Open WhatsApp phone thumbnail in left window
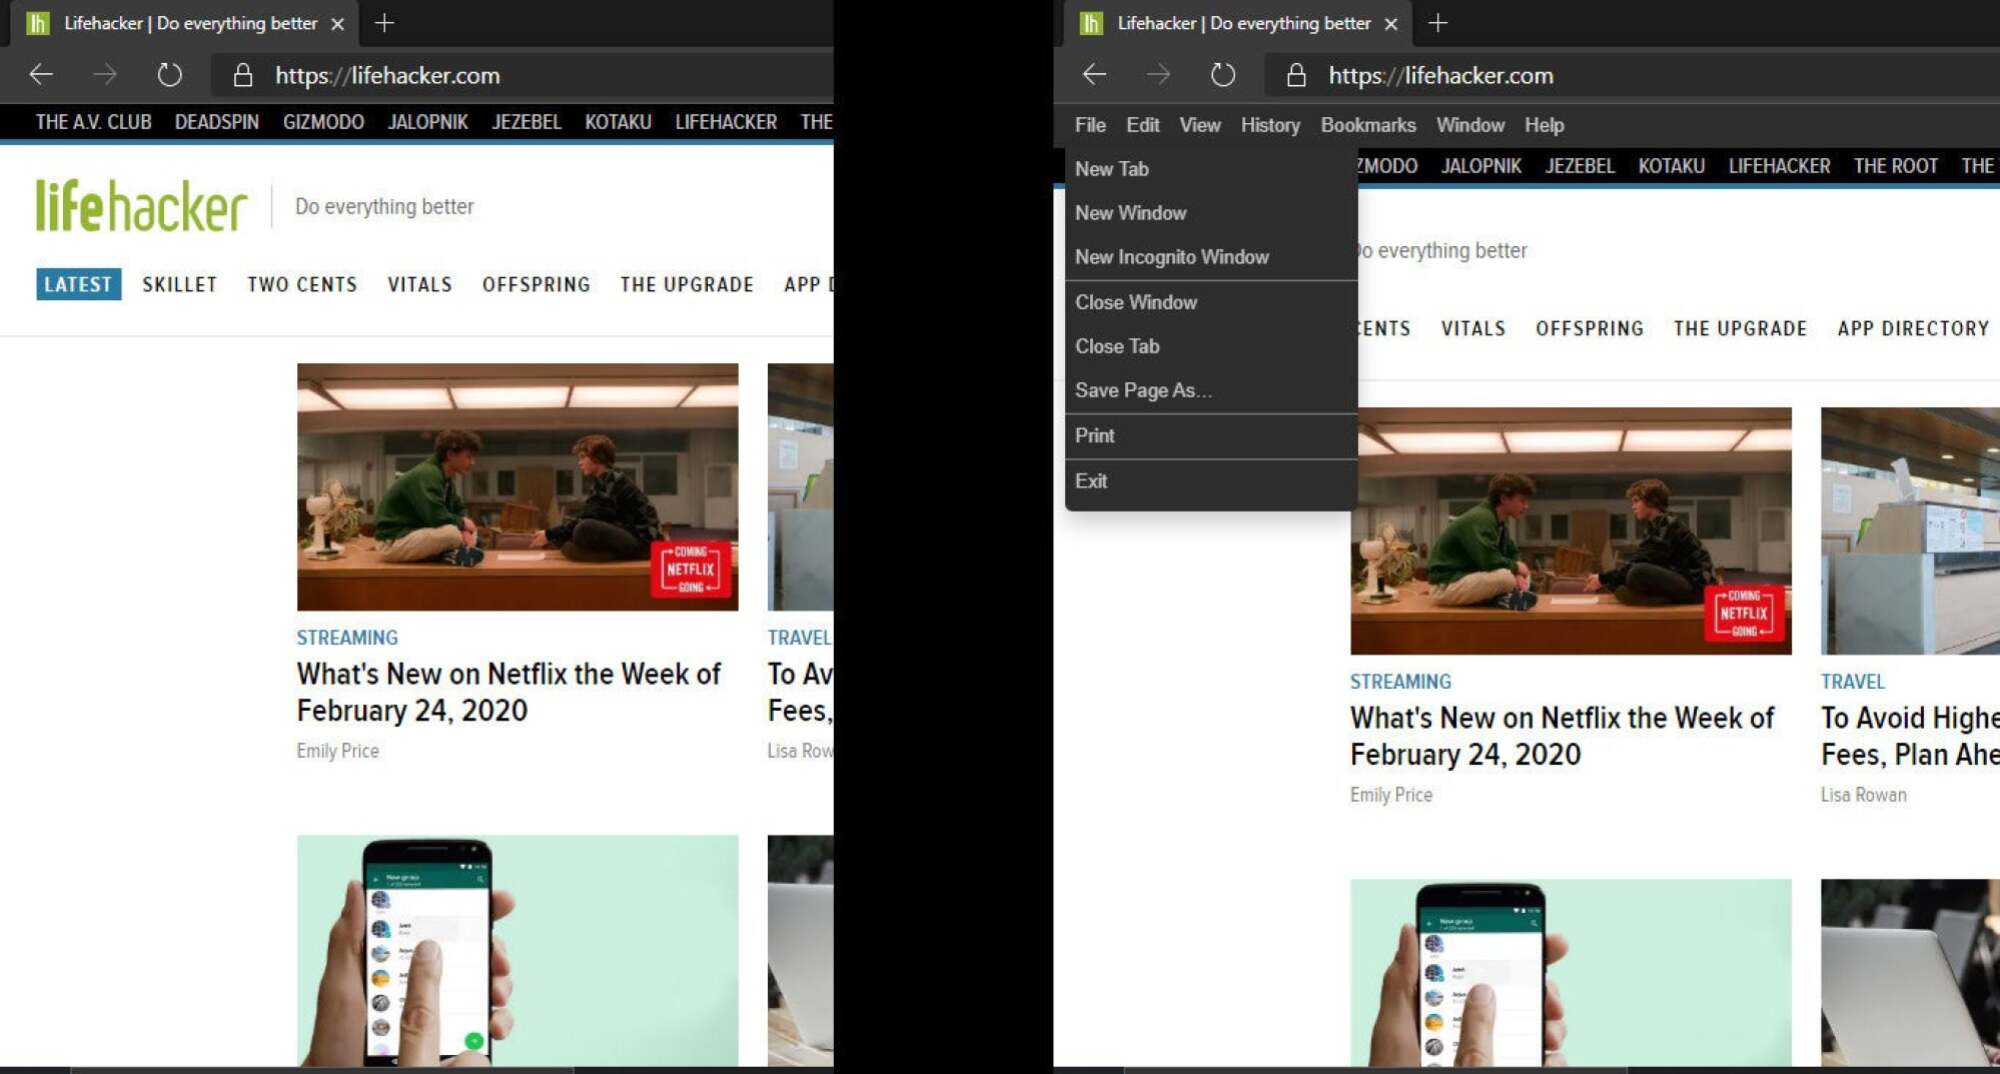This screenshot has height=1074, width=2000. click(x=517, y=950)
